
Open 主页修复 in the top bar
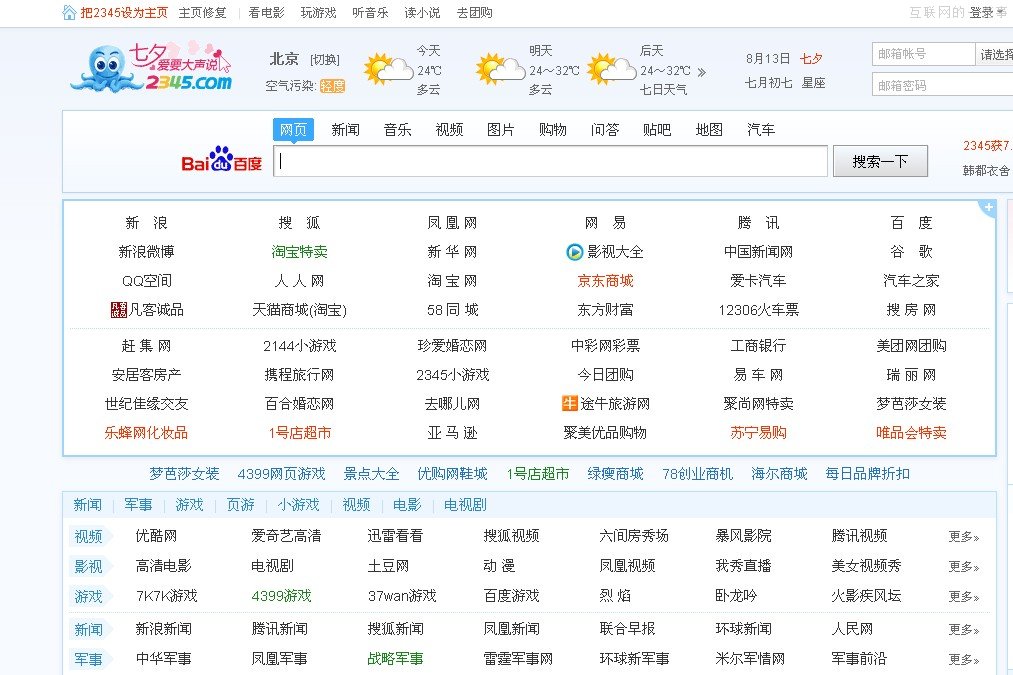point(202,13)
